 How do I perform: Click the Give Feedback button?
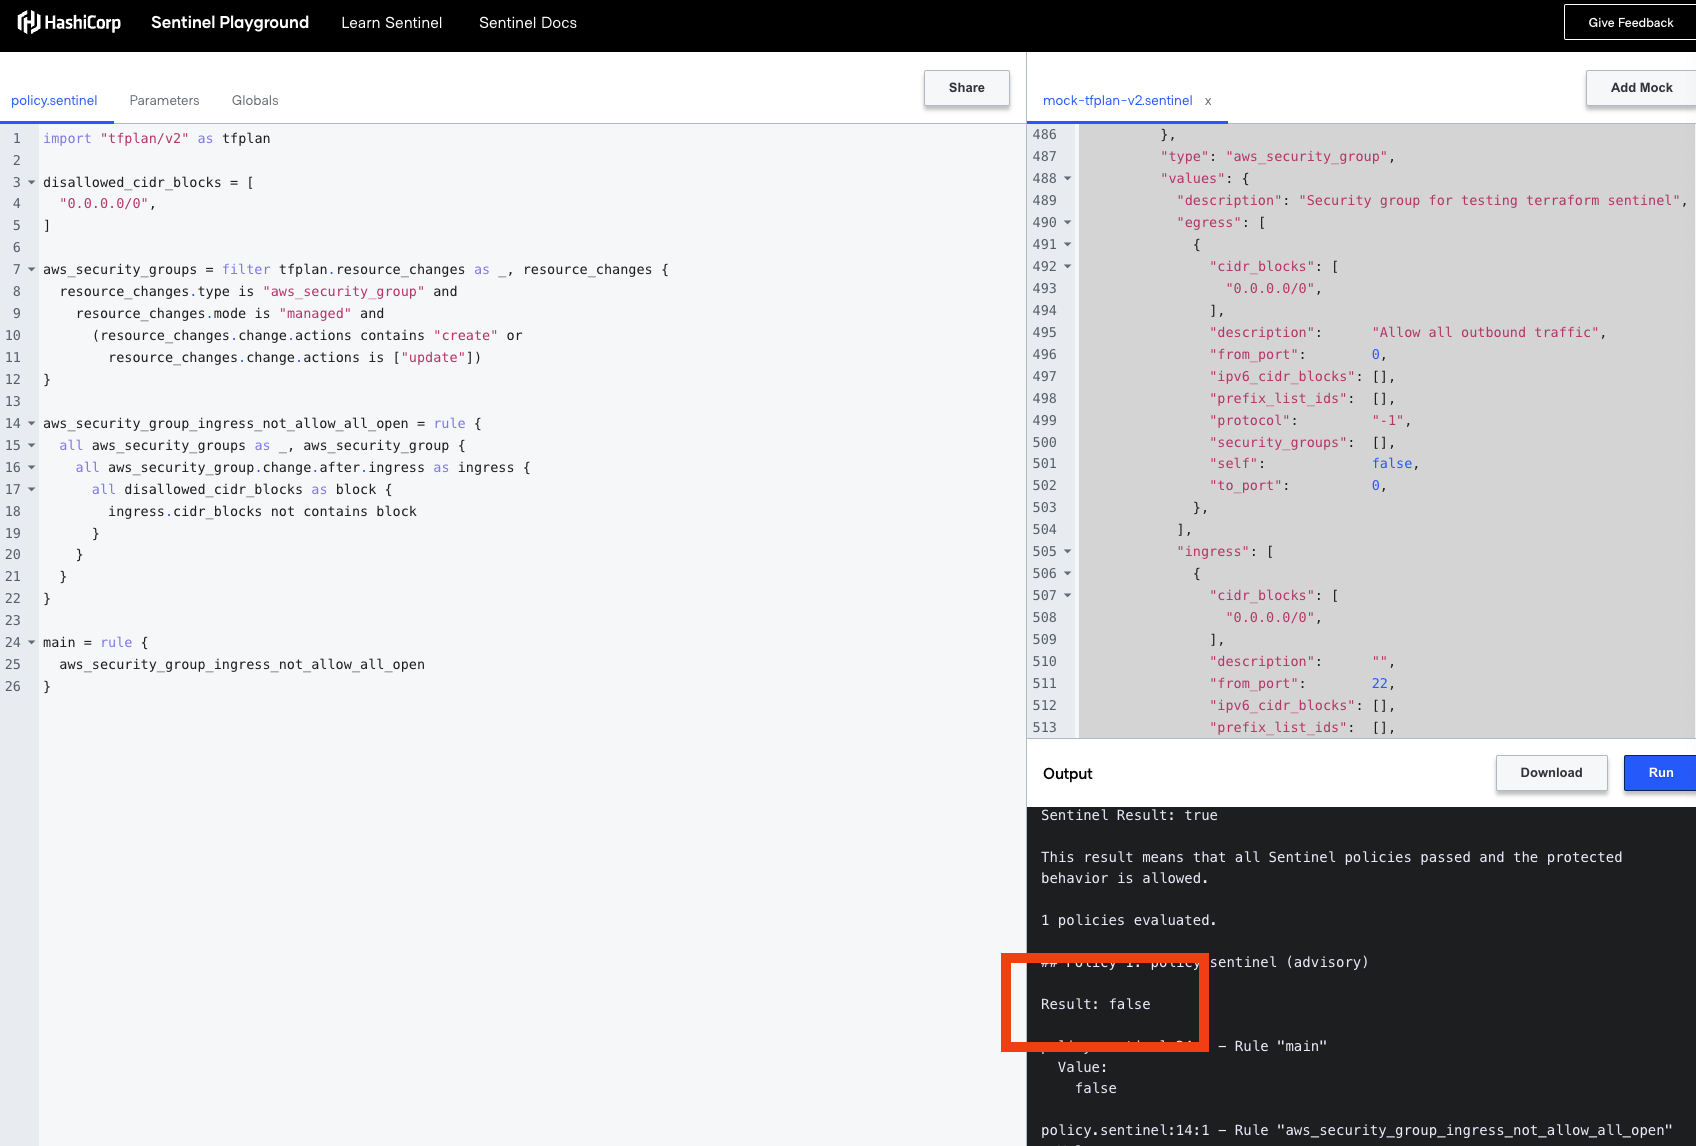(x=1630, y=22)
